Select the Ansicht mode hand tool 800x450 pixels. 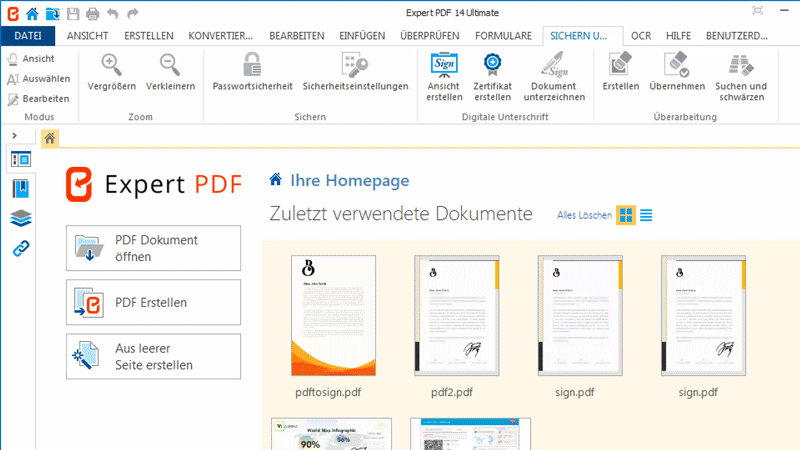tap(31, 59)
